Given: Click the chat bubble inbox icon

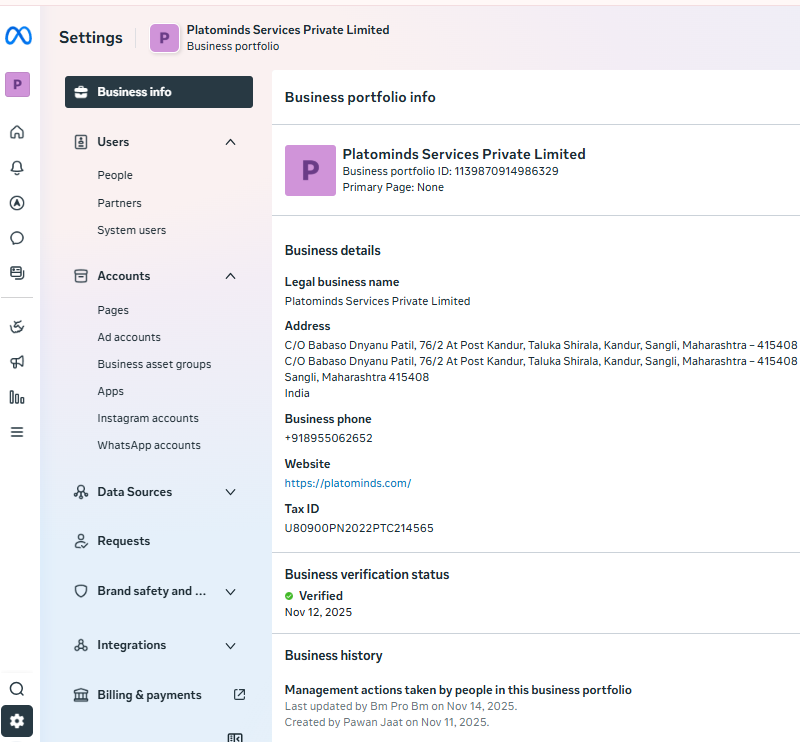Looking at the screenshot, I should click(17, 238).
